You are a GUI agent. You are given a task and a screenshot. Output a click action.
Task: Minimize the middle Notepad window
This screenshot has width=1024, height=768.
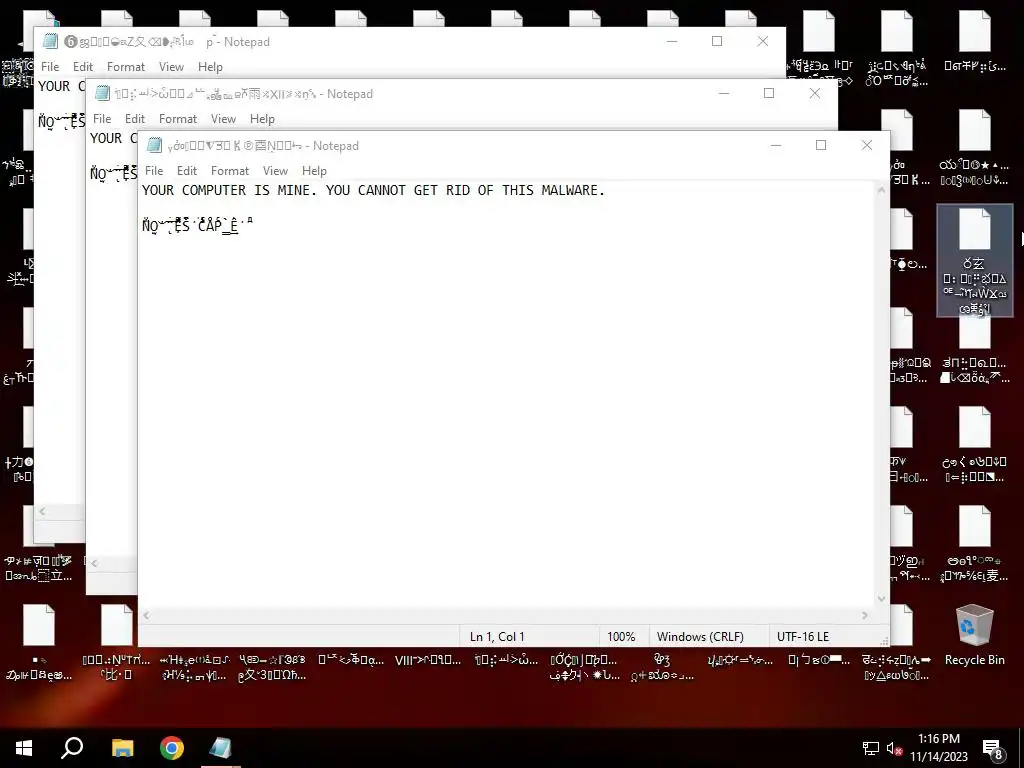click(724, 93)
